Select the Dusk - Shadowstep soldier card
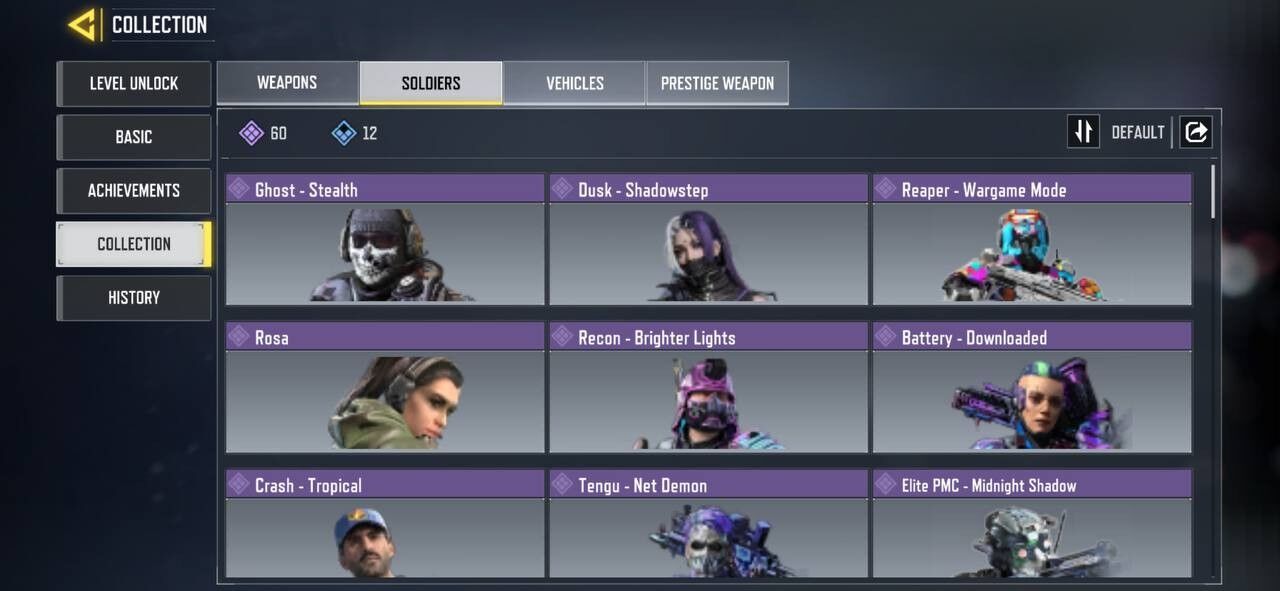Image resolution: width=1280 pixels, height=591 pixels. tap(708, 240)
